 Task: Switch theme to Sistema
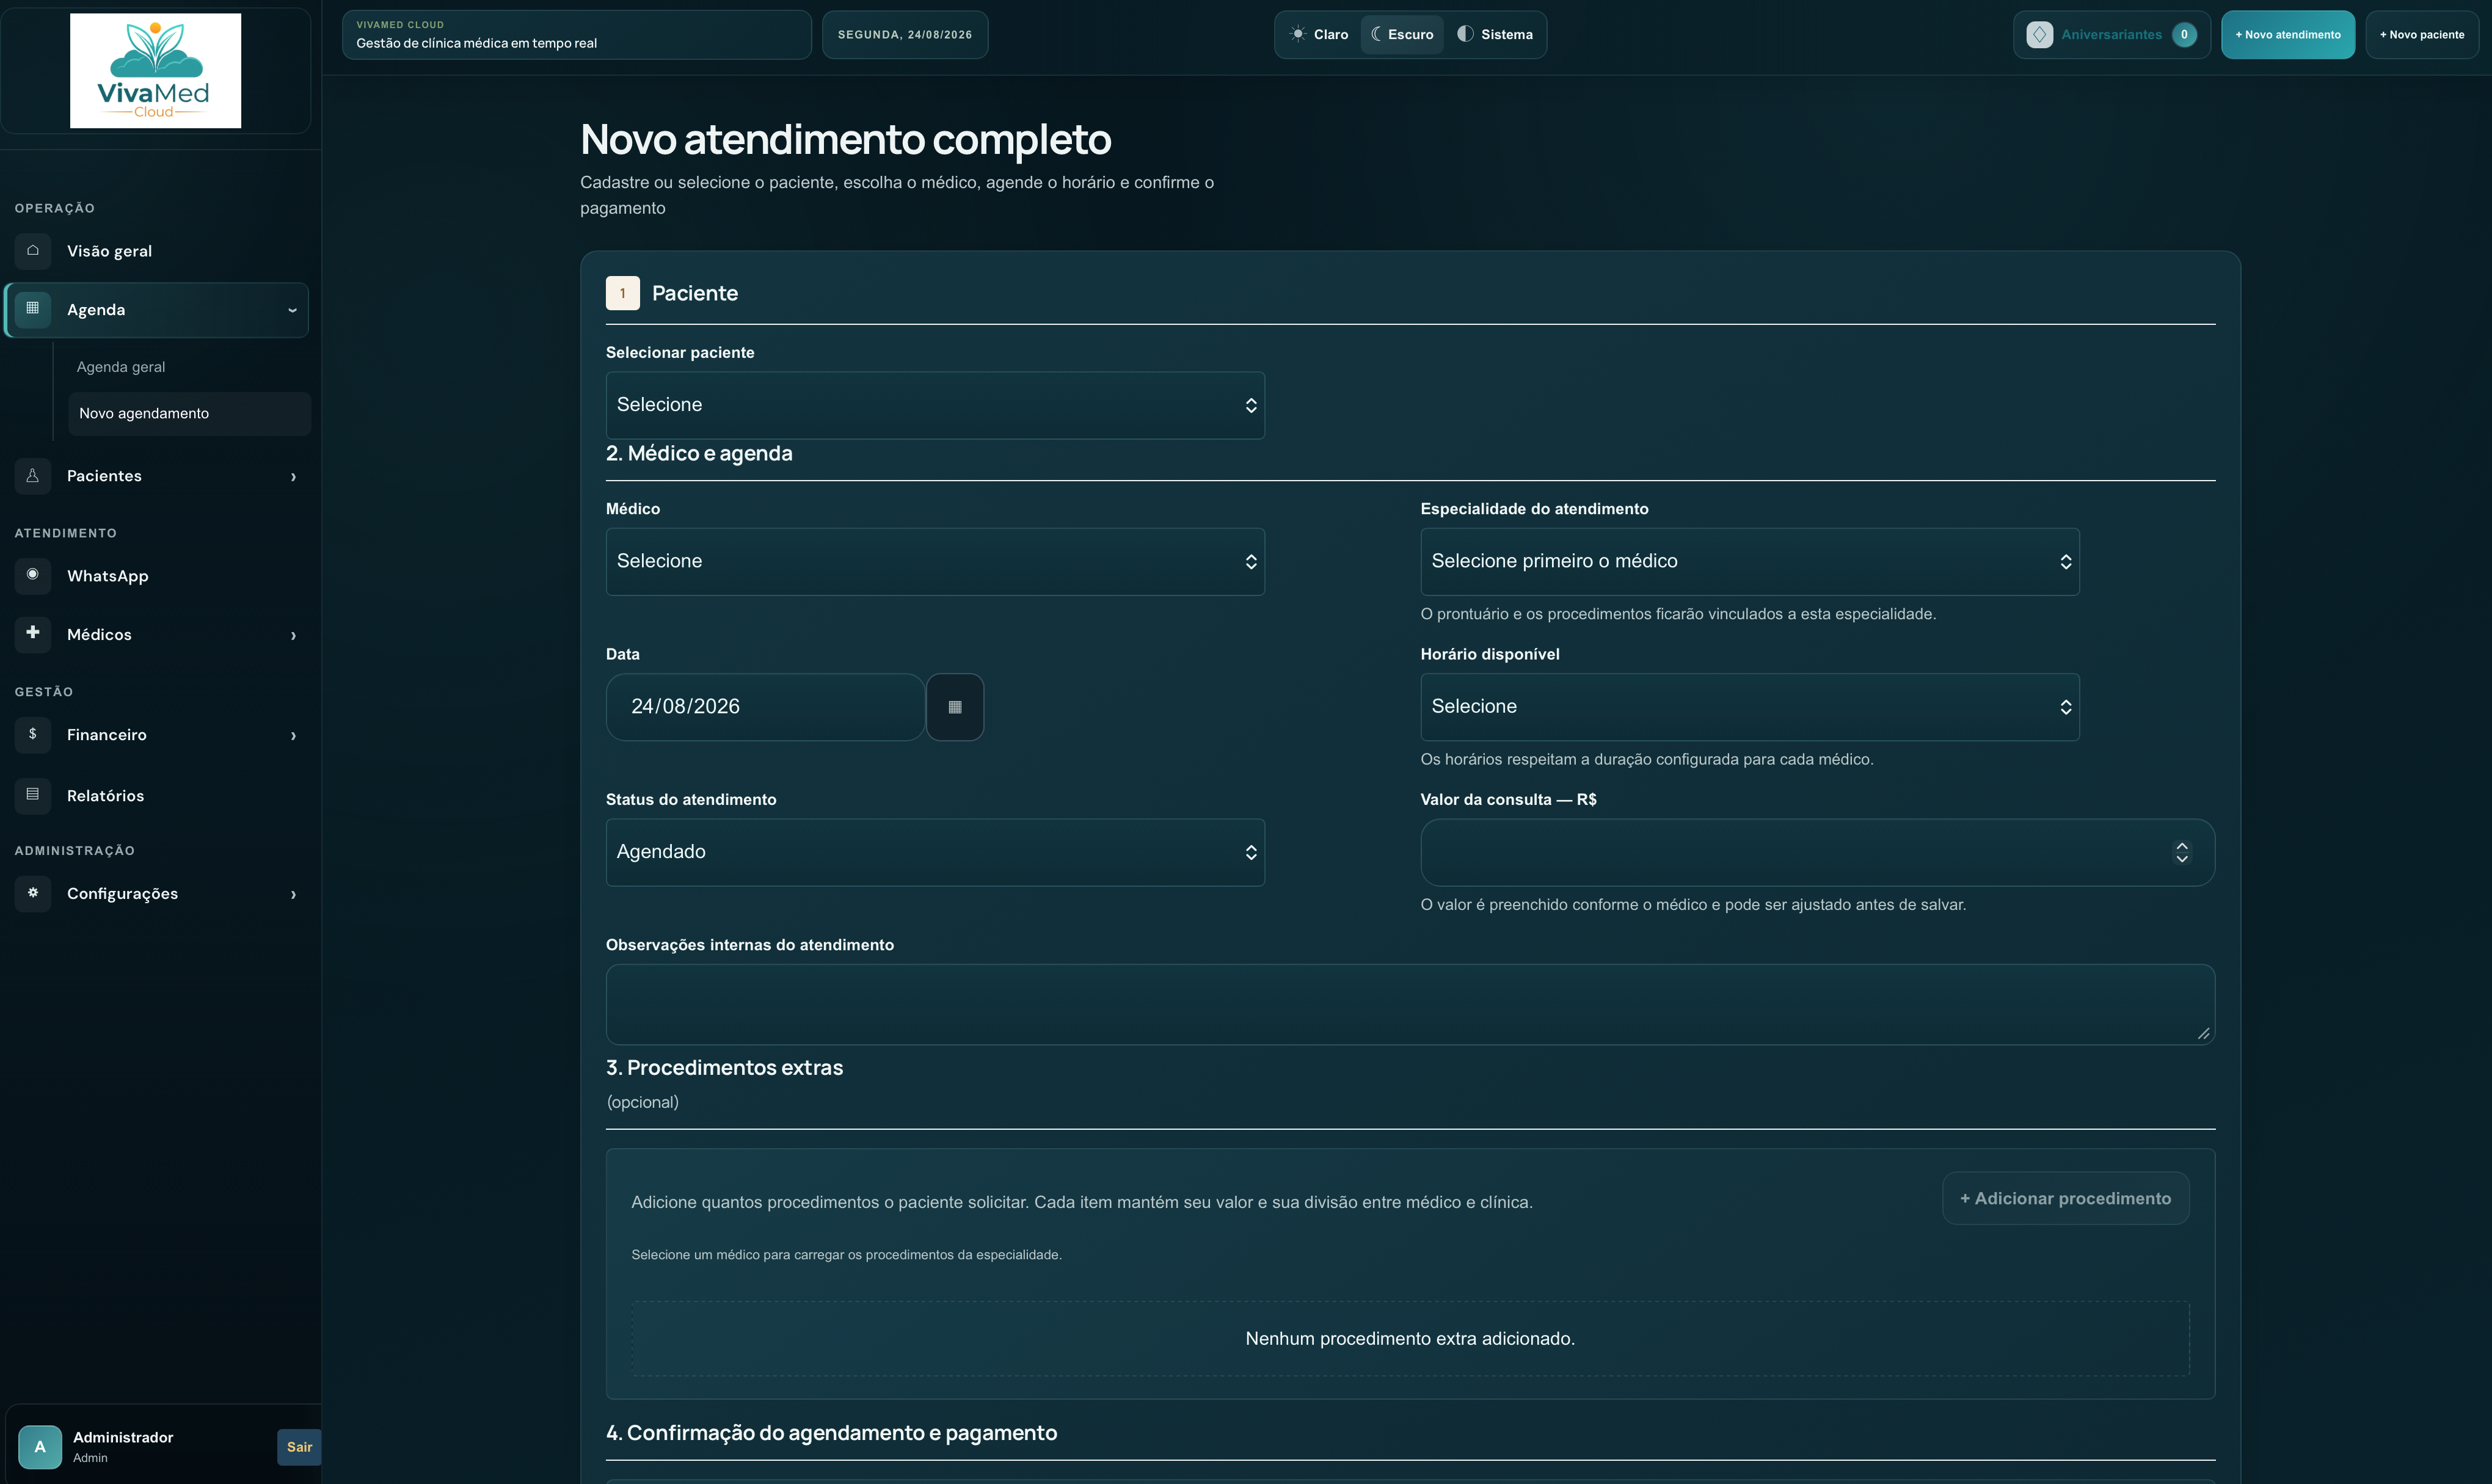(x=1495, y=34)
